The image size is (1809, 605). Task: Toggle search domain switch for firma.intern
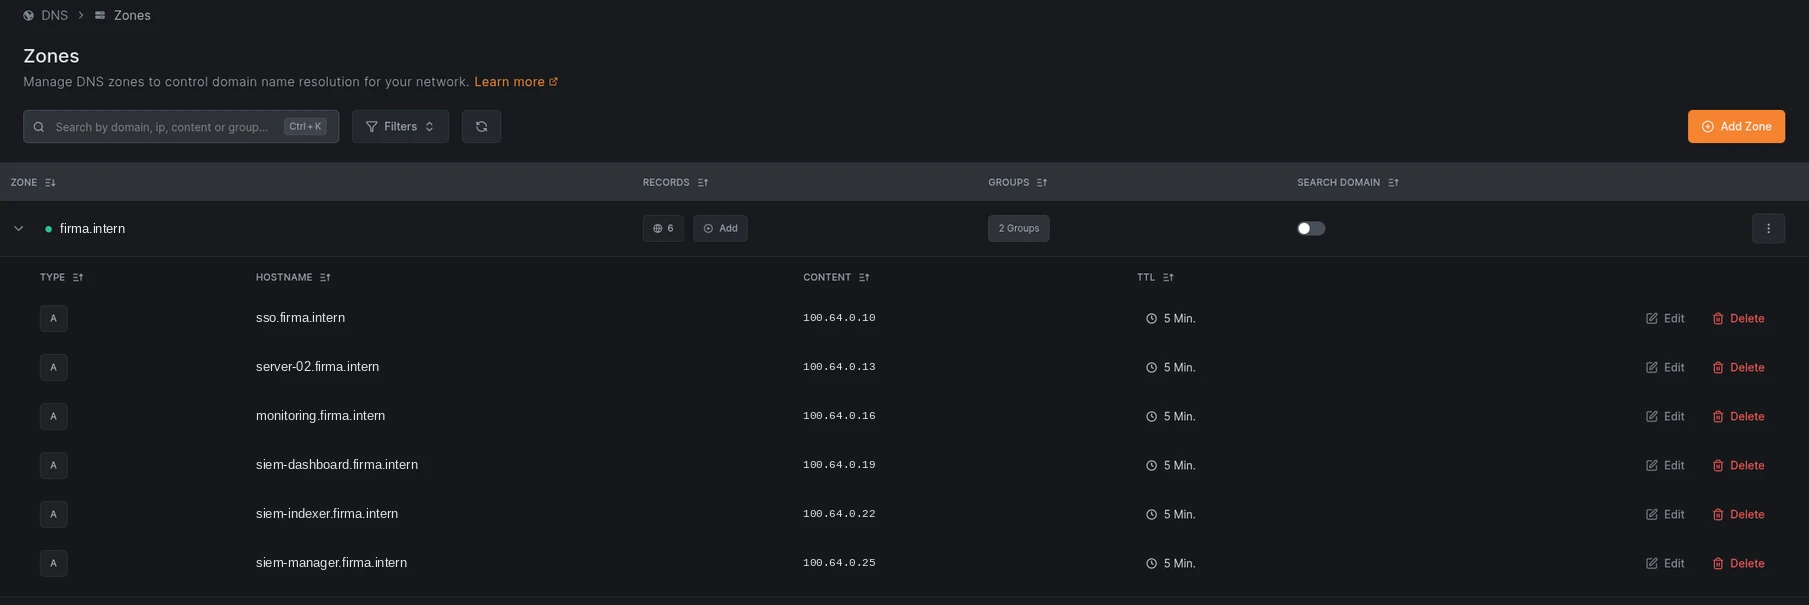tap(1311, 228)
